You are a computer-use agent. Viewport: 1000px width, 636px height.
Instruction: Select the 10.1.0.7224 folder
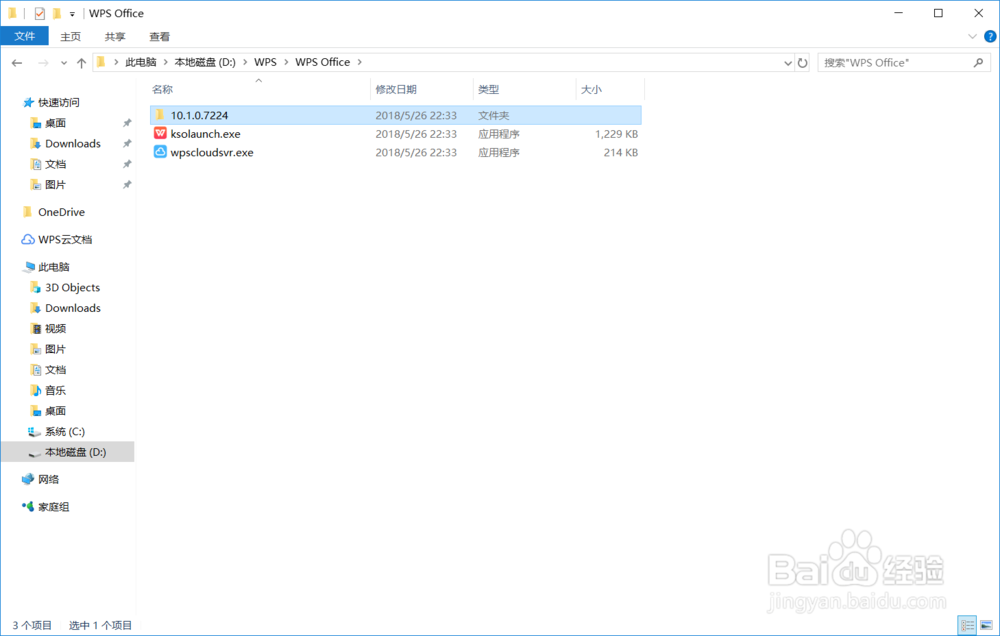coord(395,115)
